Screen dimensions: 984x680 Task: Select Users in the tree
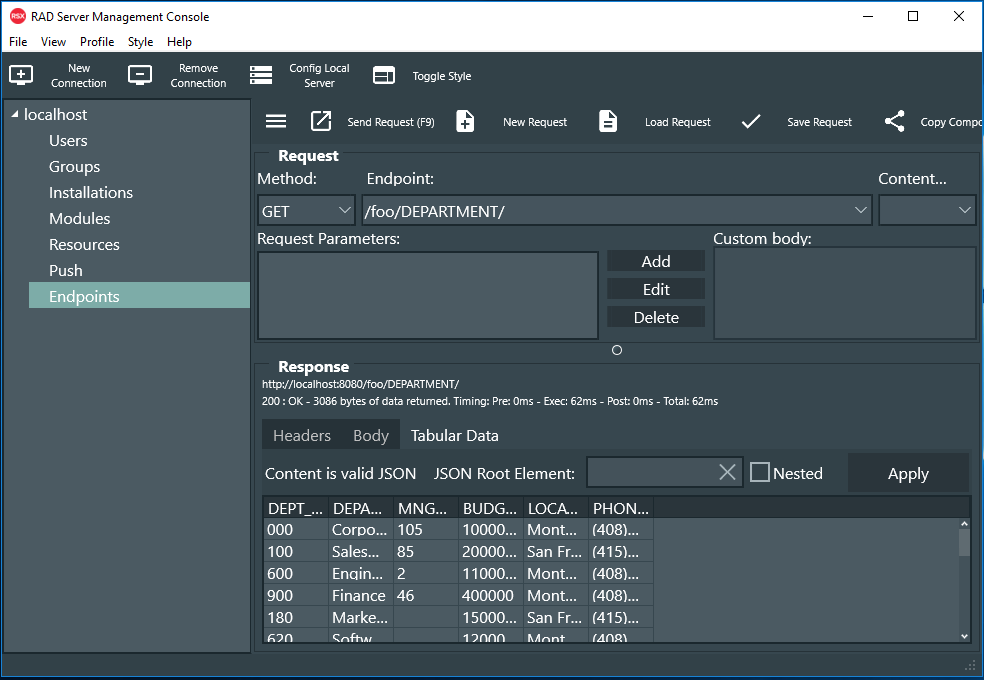(68, 141)
